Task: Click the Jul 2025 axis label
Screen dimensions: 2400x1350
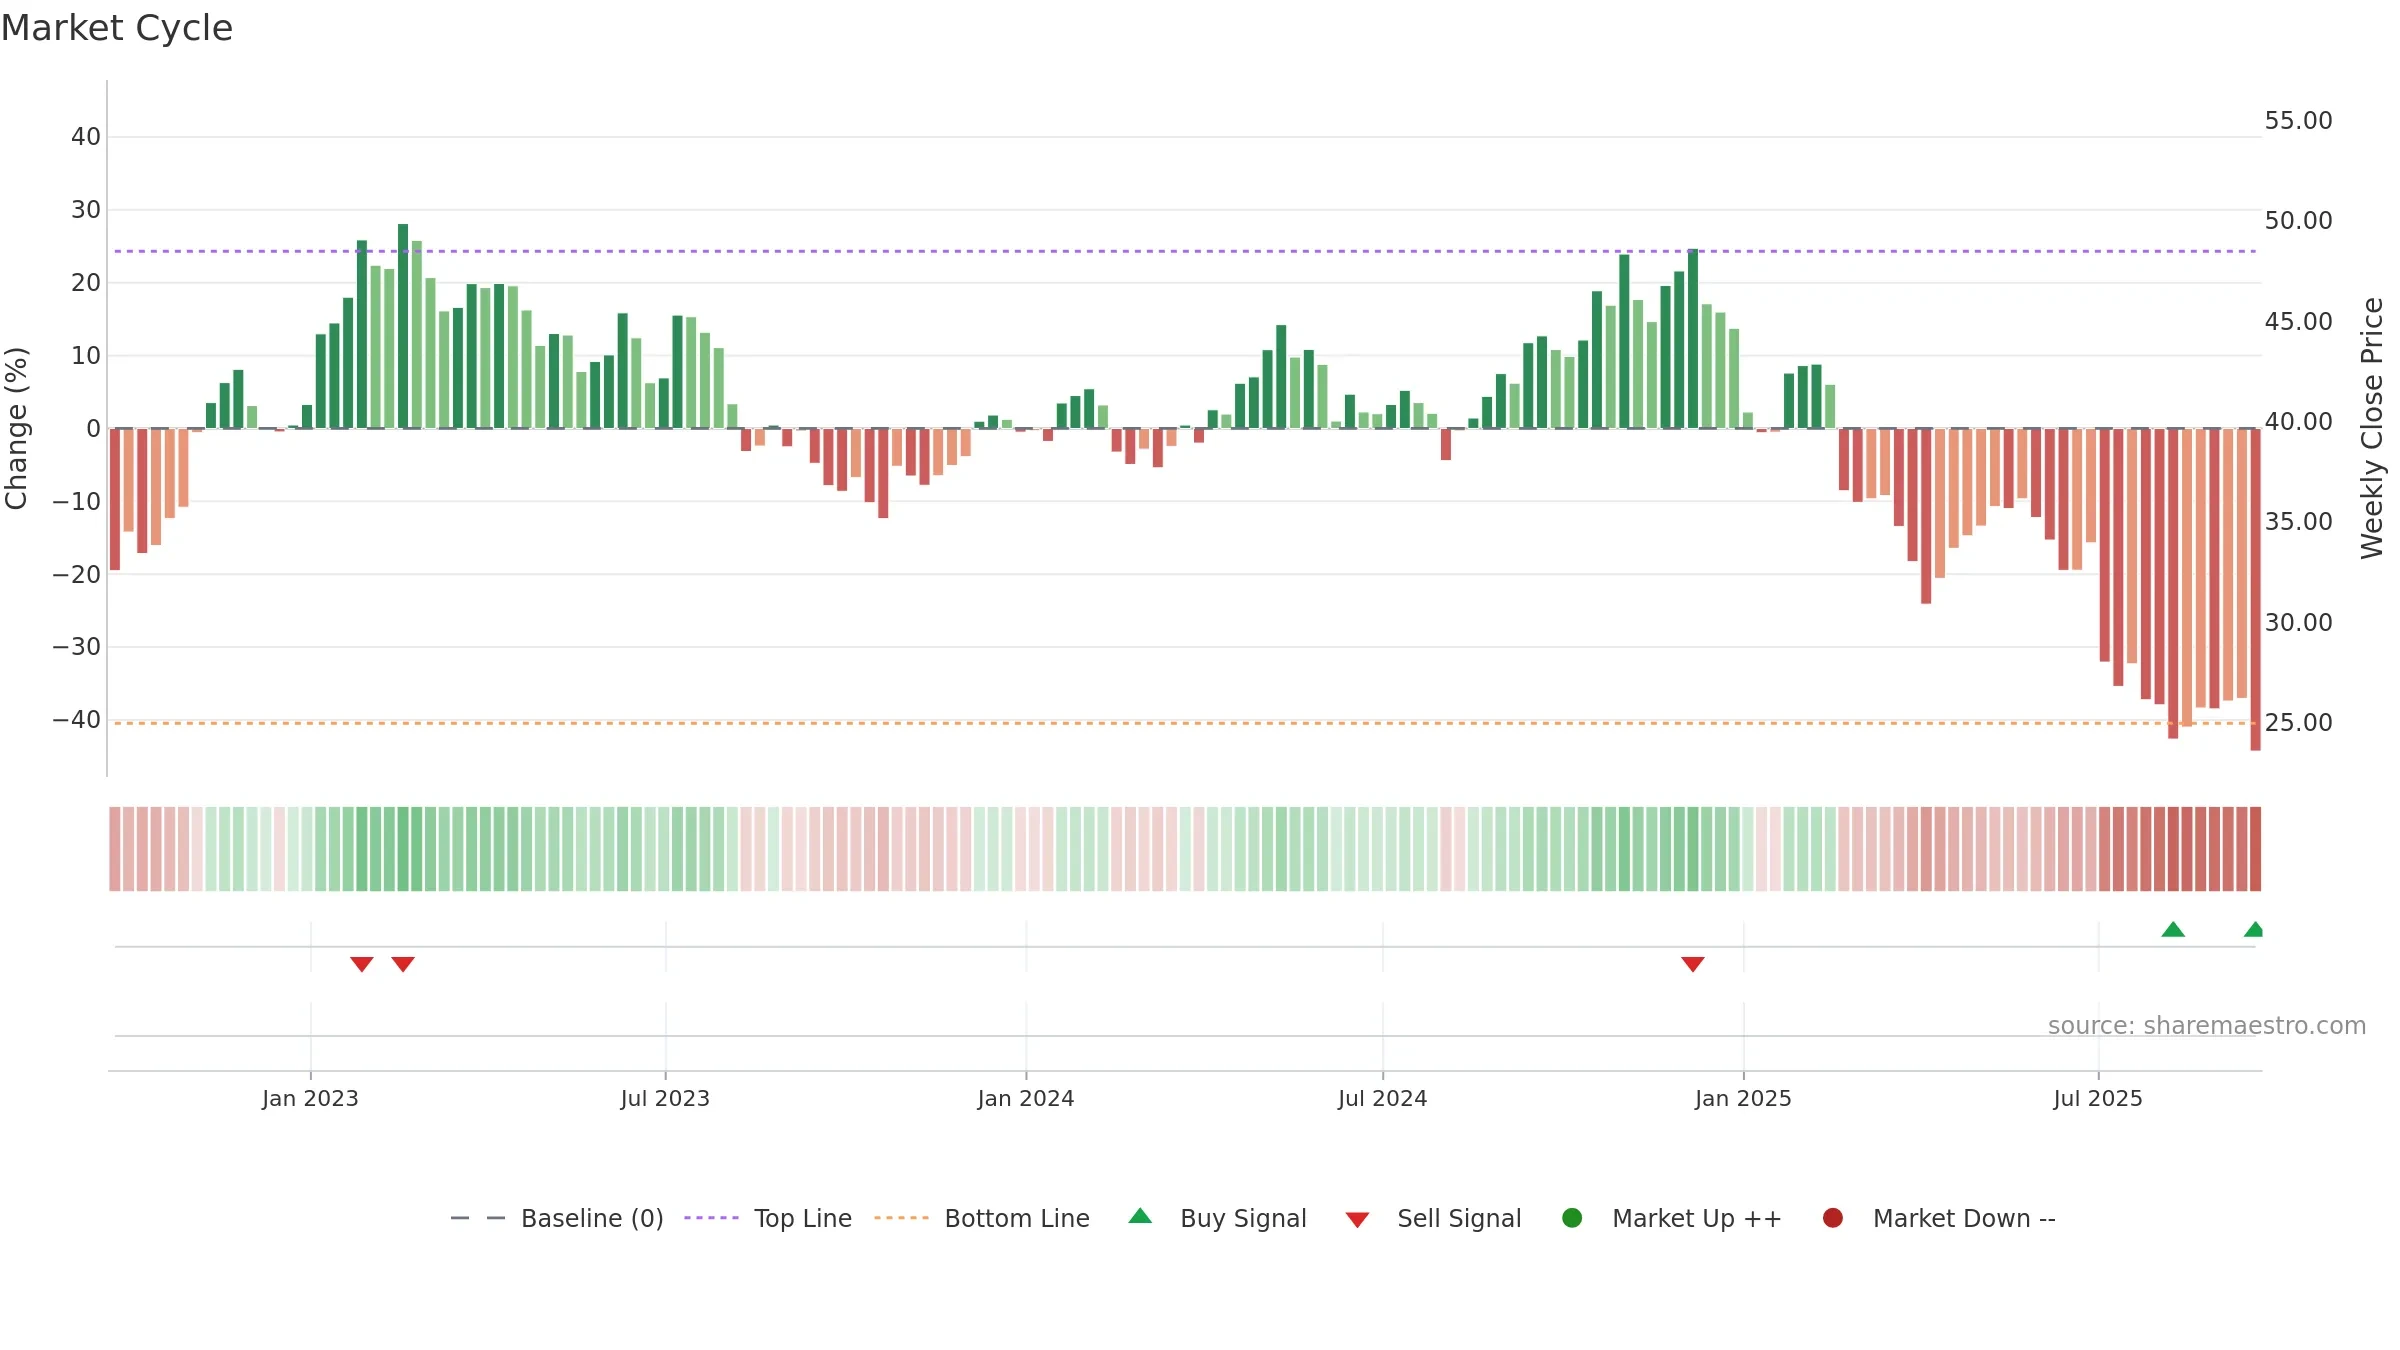Action: 2098,1099
